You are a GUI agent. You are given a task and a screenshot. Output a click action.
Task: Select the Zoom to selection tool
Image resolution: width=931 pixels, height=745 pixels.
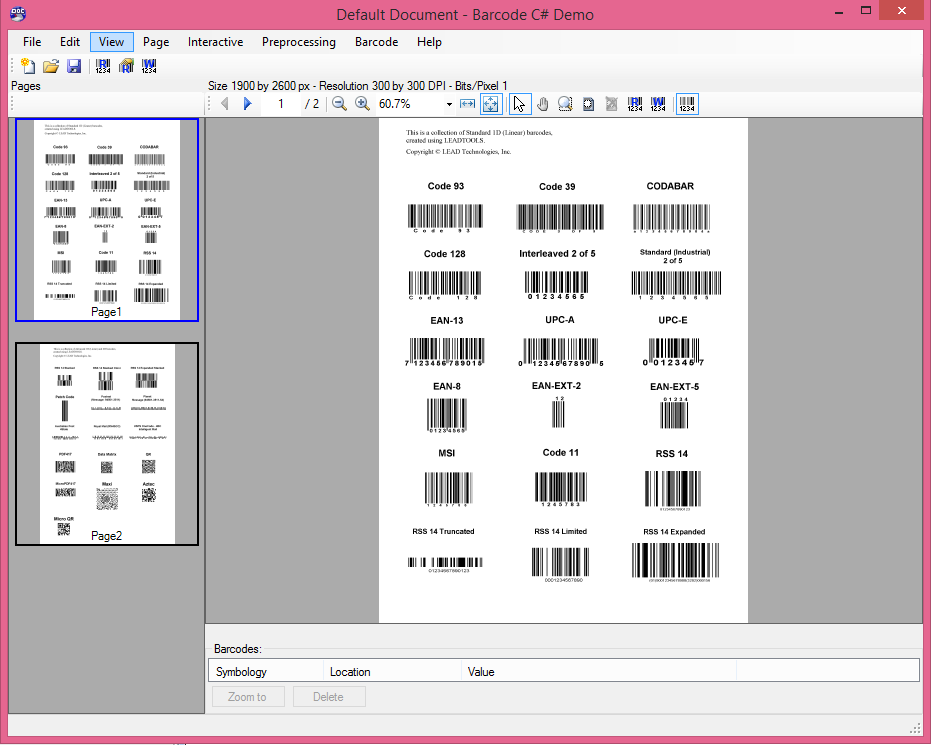[566, 104]
